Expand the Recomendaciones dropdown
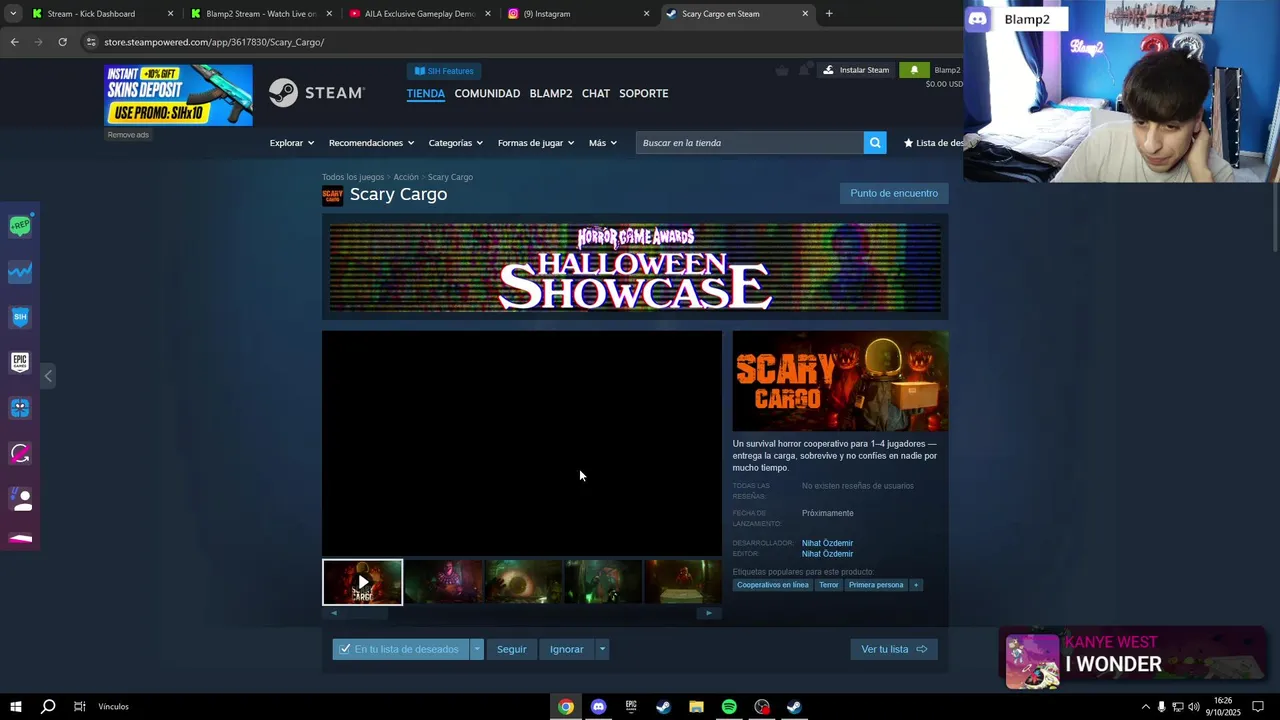1280x720 pixels. pyautogui.click(x=371, y=143)
